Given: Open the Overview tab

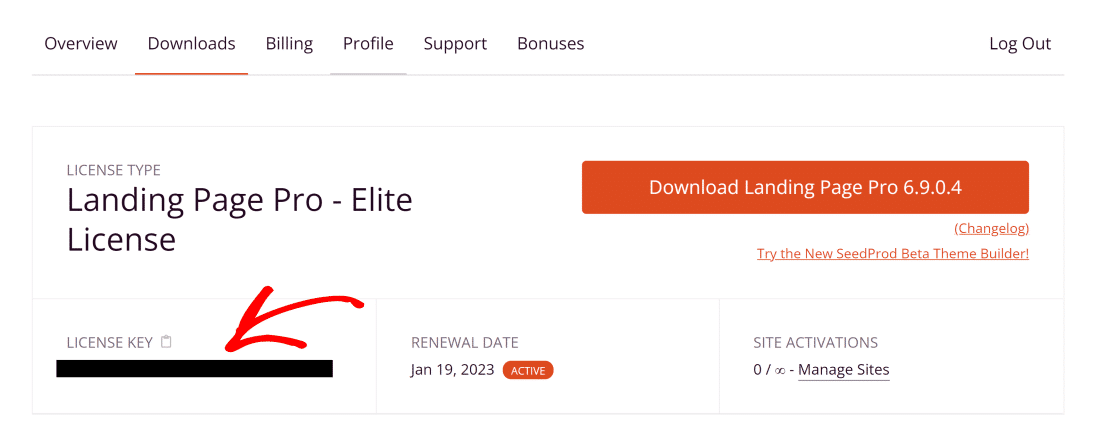Looking at the screenshot, I should coord(80,44).
